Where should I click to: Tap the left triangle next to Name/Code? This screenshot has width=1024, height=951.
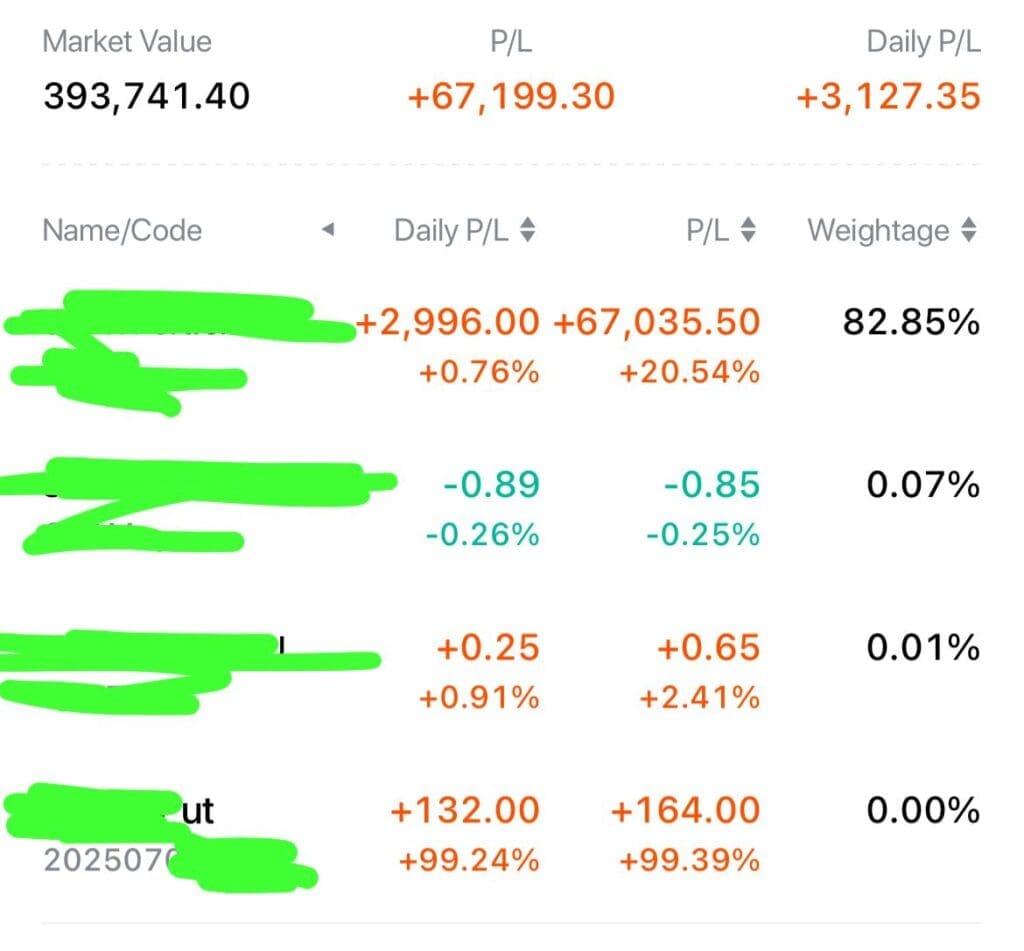328,230
